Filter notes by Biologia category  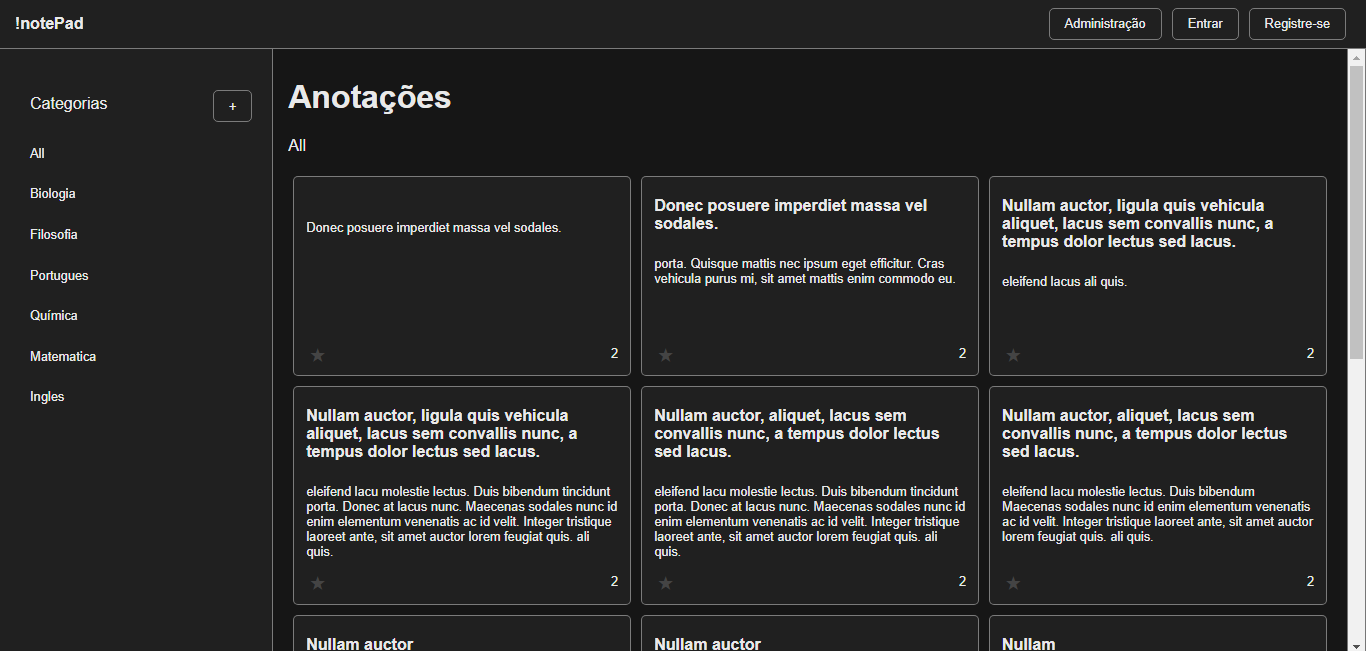53,194
